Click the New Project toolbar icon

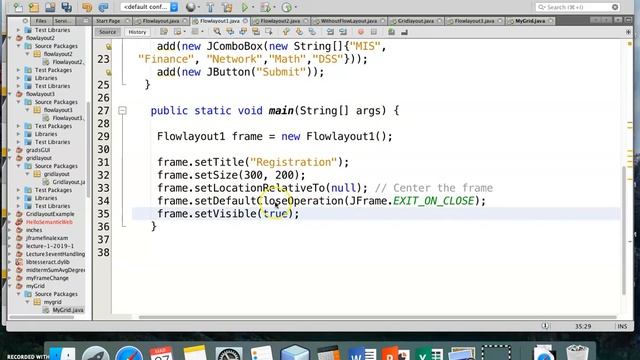[34, 7]
